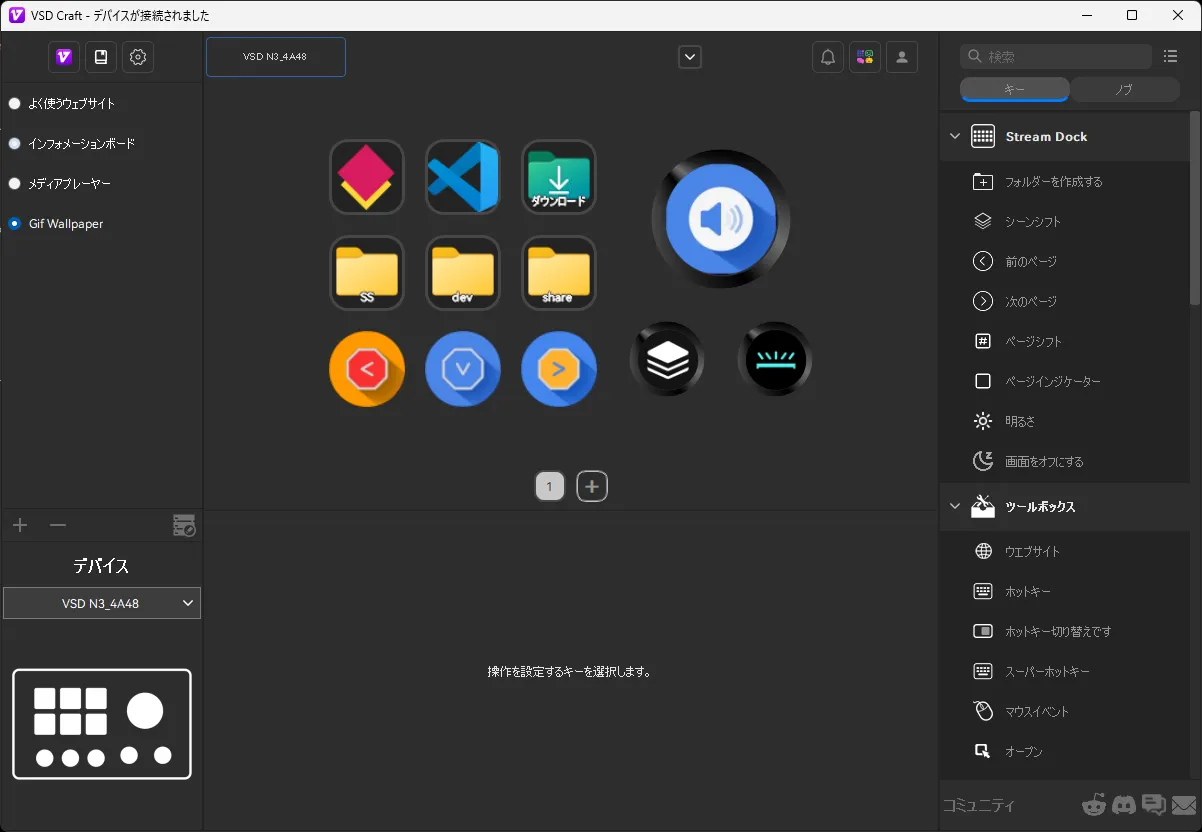The height and width of the screenshot is (832, 1202).
Task: Toggle the list view icon beside search
Action: click(1171, 57)
